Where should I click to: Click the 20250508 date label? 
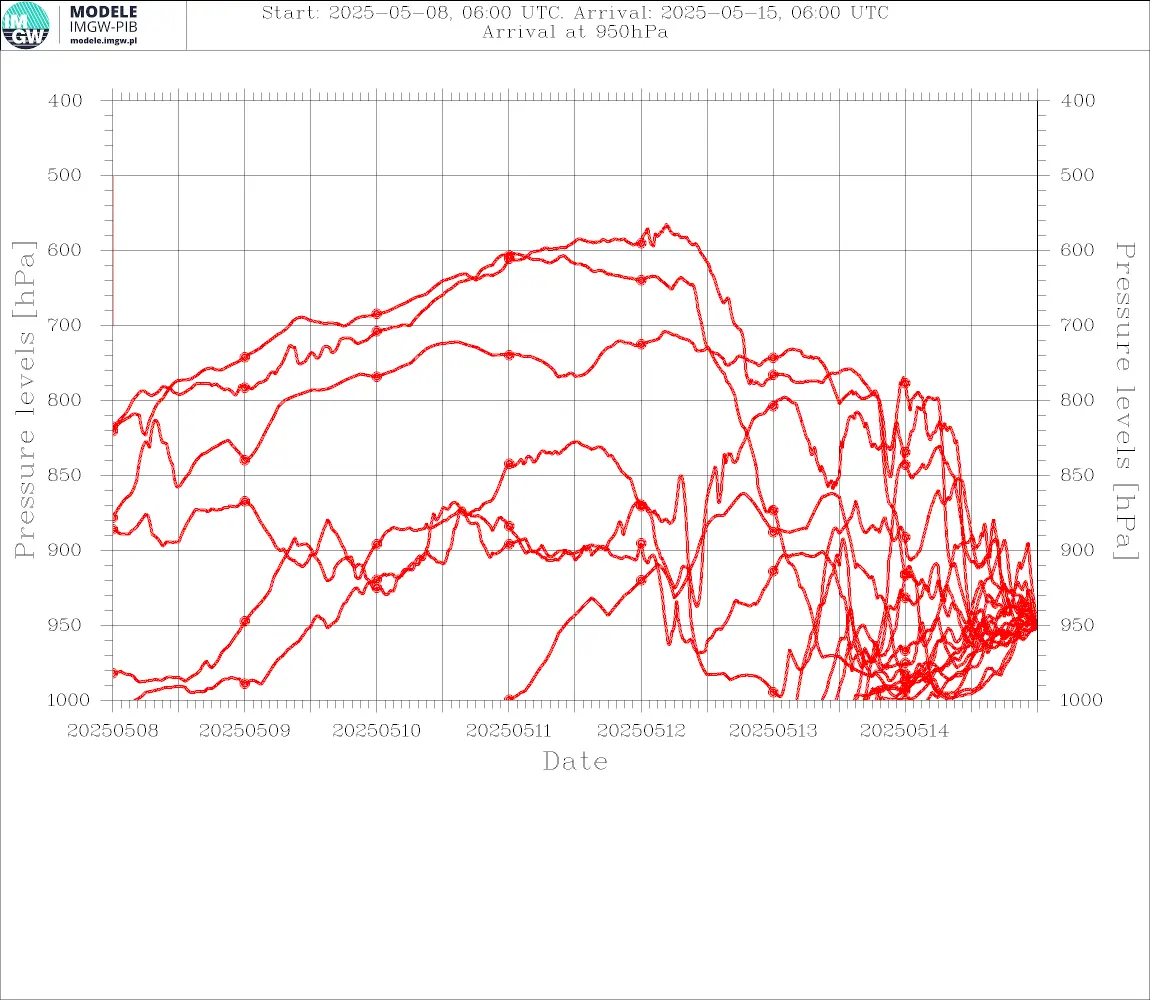tap(112, 731)
